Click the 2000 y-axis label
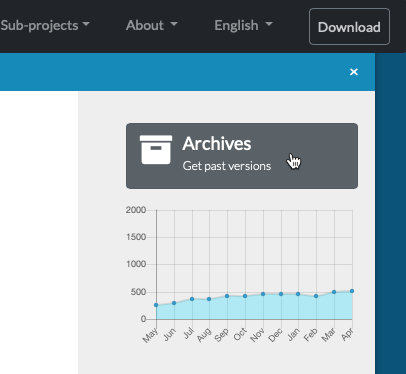 point(136,210)
